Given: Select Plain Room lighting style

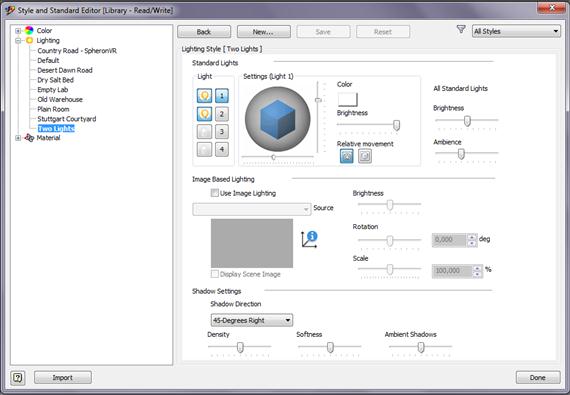Looking at the screenshot, I should [x=53, y=109].
